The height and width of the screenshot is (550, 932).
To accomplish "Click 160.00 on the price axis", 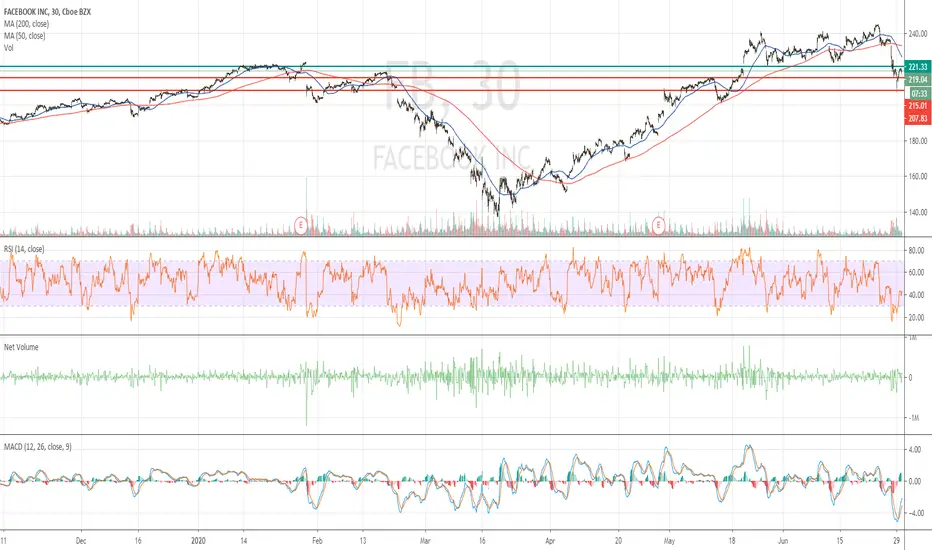I will coord(918,177).
